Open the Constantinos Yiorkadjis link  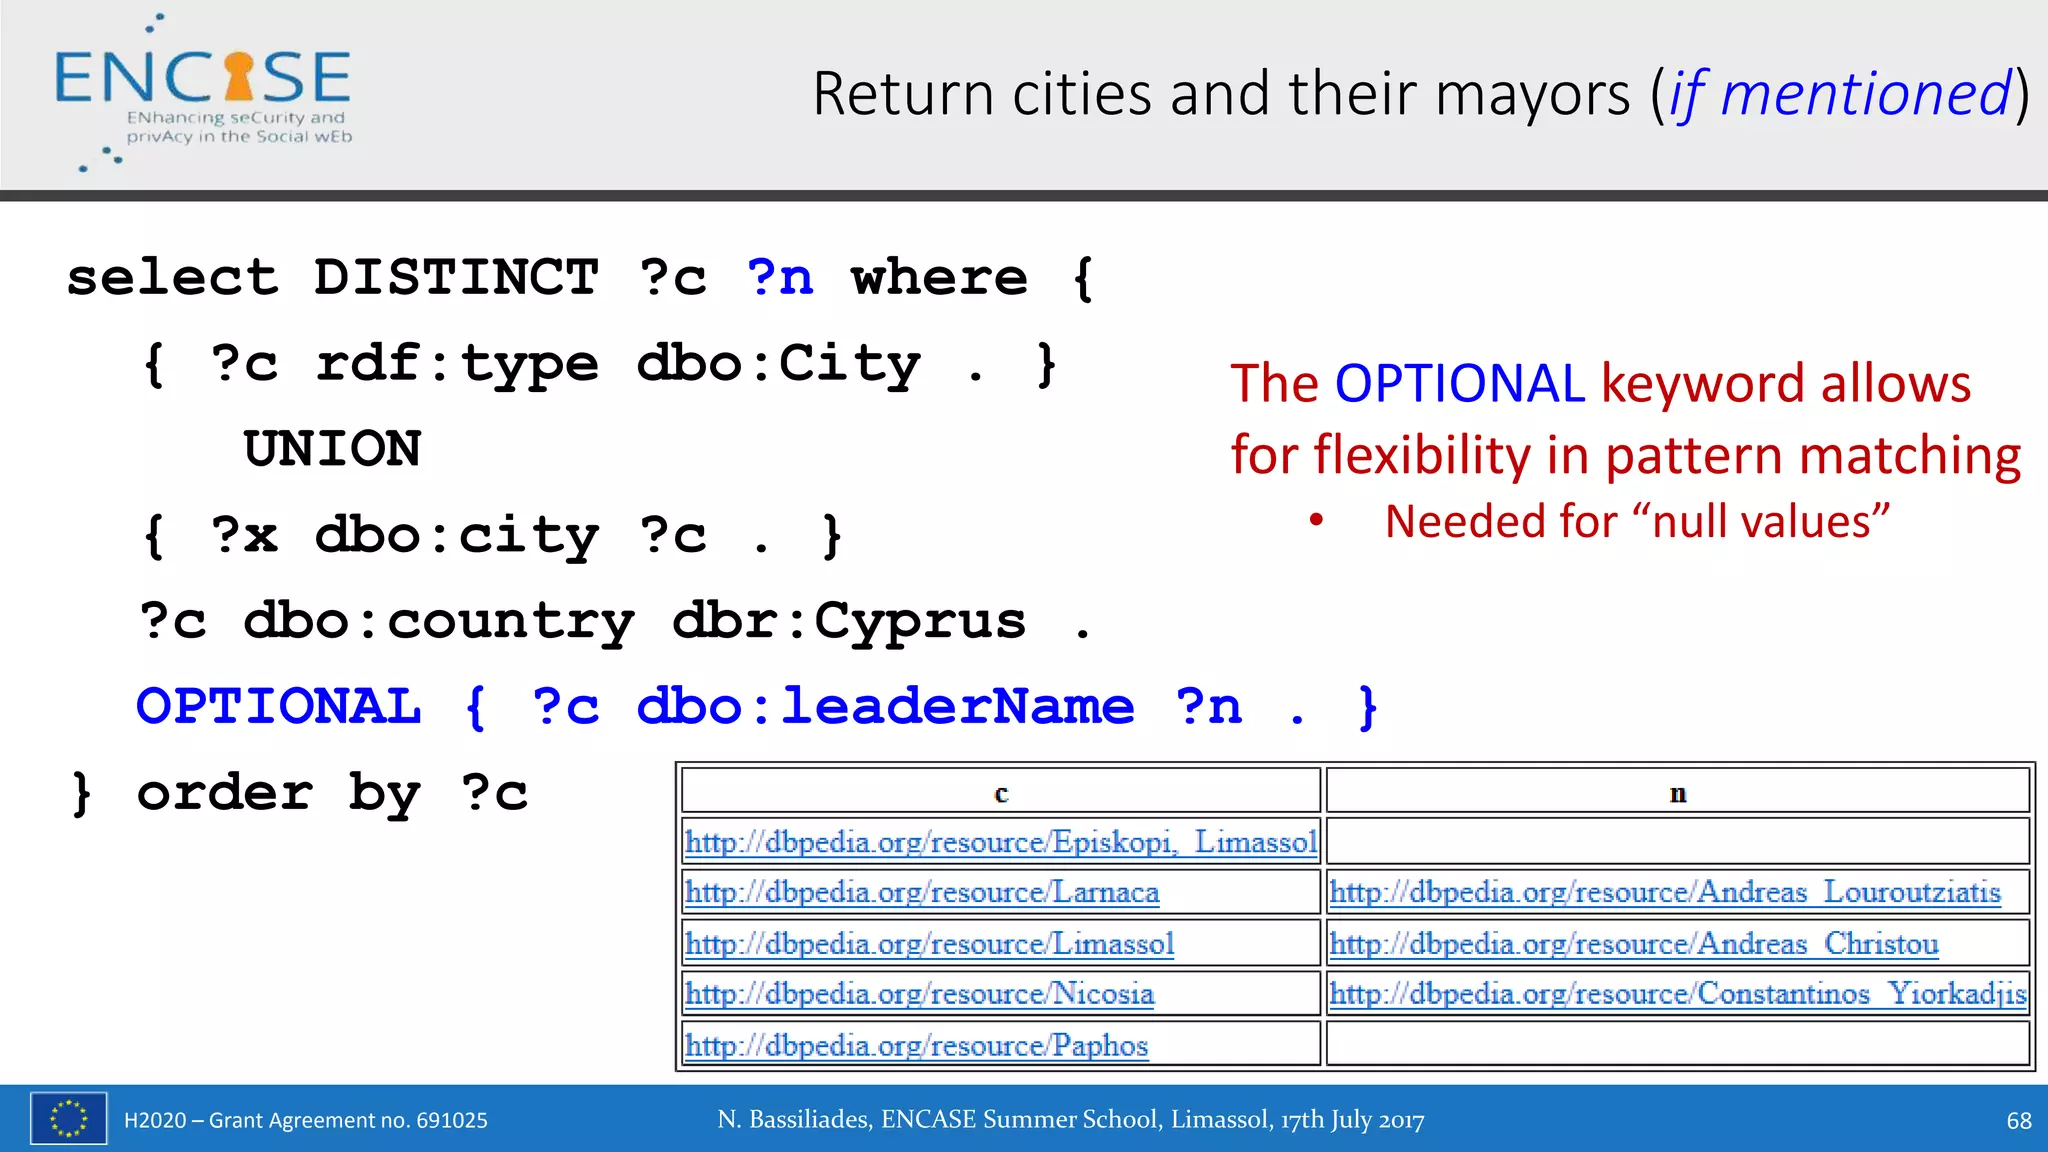1677,994
